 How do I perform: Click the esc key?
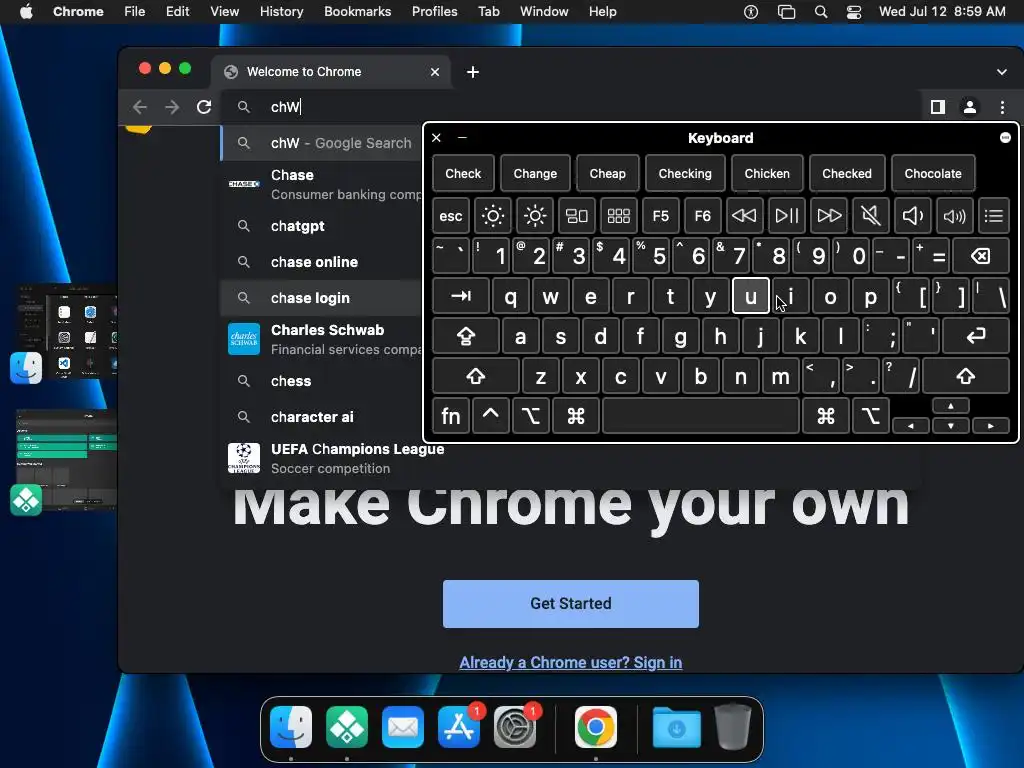(451, 216)
